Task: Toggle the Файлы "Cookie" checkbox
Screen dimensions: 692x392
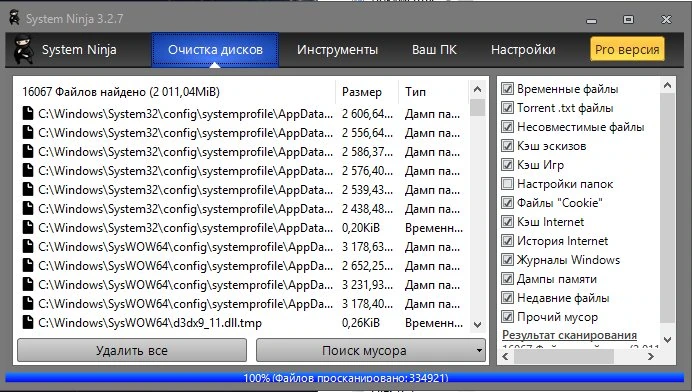Action: (508, 203)
